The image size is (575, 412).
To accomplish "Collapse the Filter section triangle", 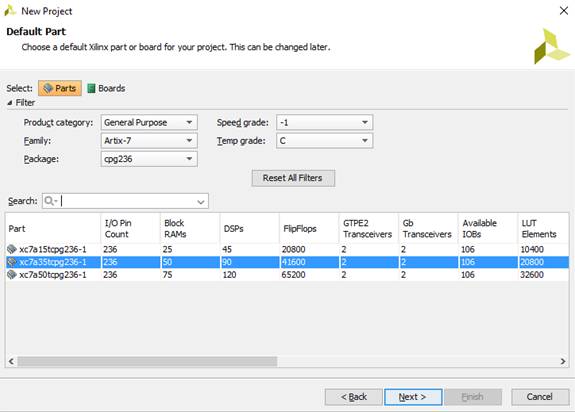I will pos(10,103).
